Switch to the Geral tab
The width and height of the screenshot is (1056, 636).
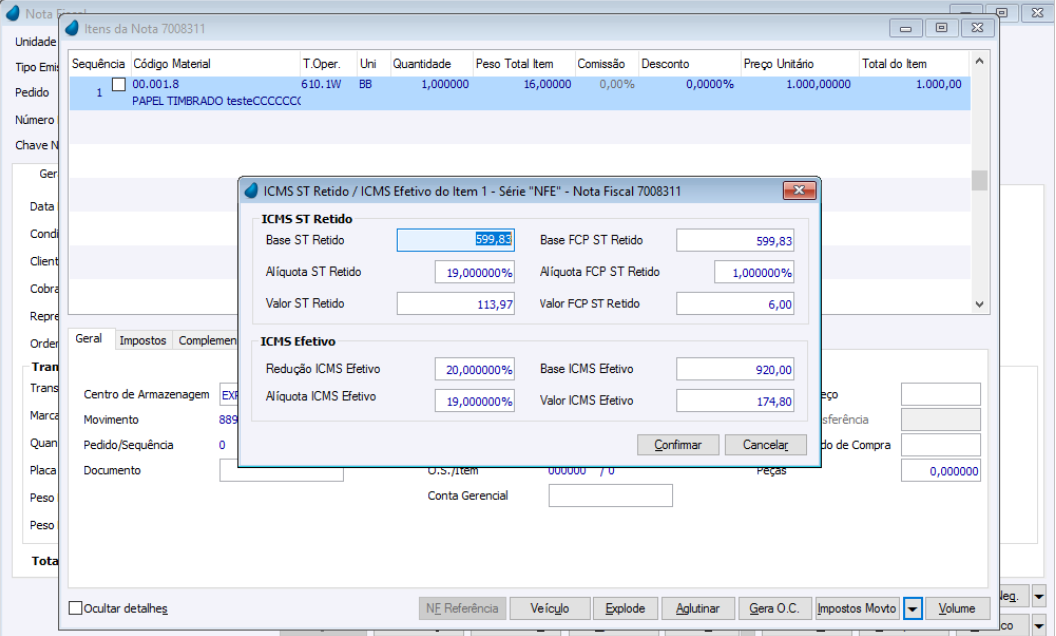click(89, 338)
